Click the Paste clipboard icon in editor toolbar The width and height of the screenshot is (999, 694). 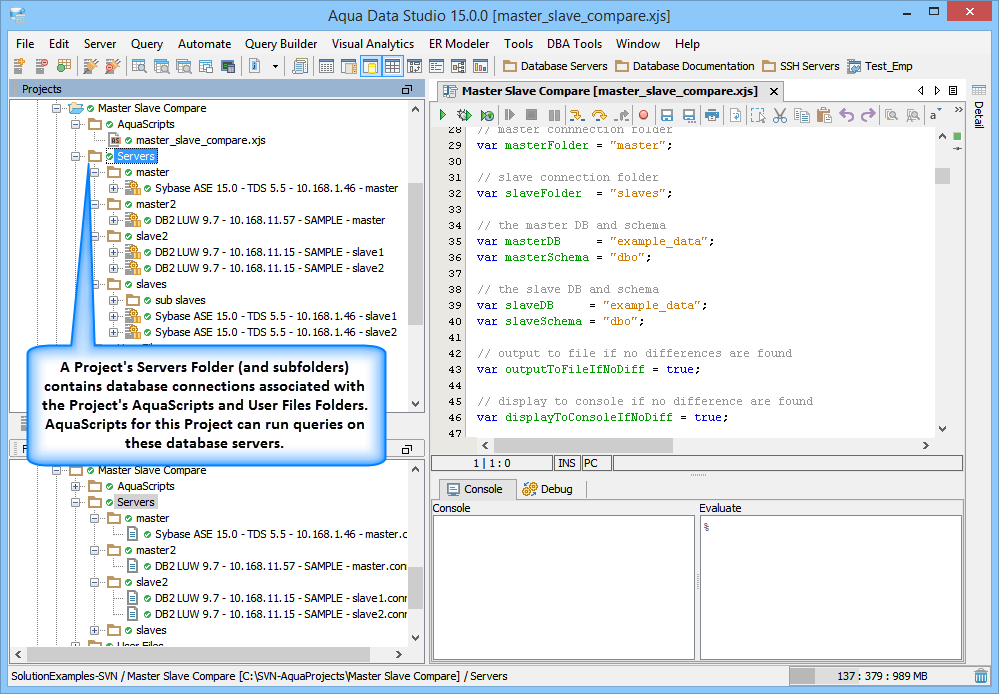(x=824, y=115)
